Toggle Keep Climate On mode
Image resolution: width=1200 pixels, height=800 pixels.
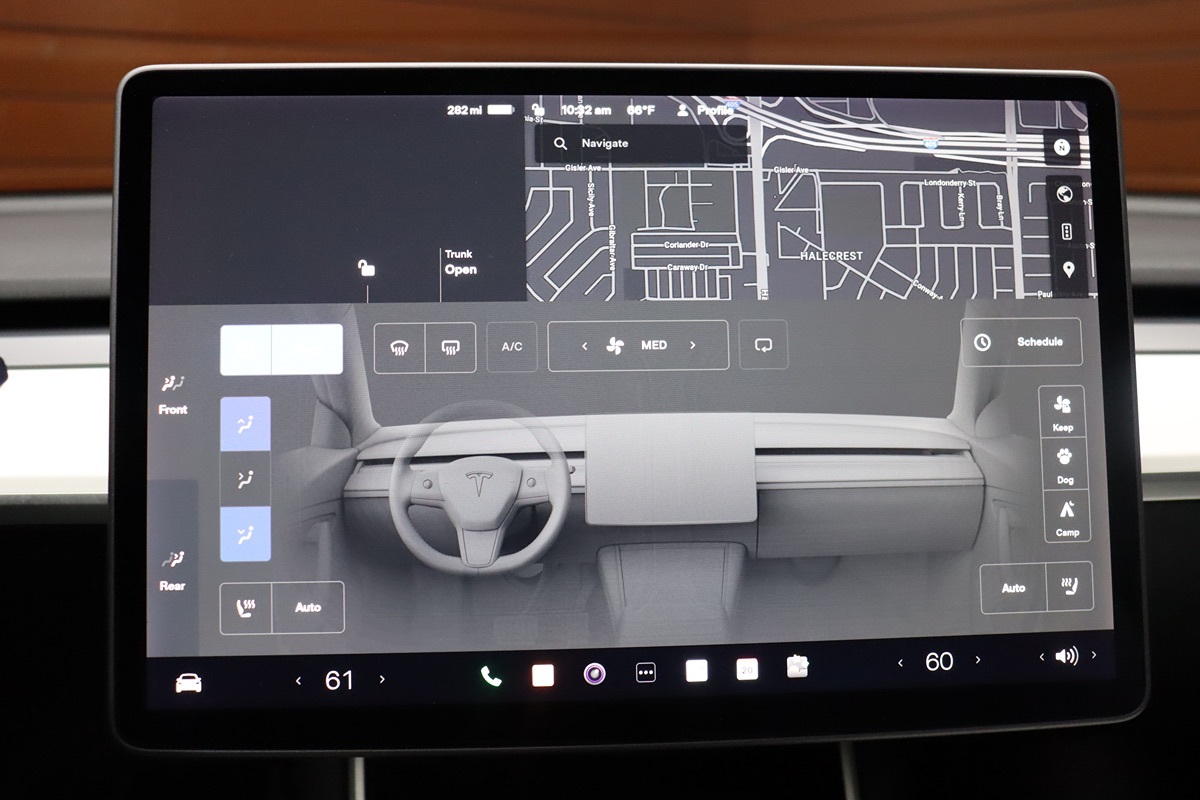pyautogui.click(x=1062, y=412)
